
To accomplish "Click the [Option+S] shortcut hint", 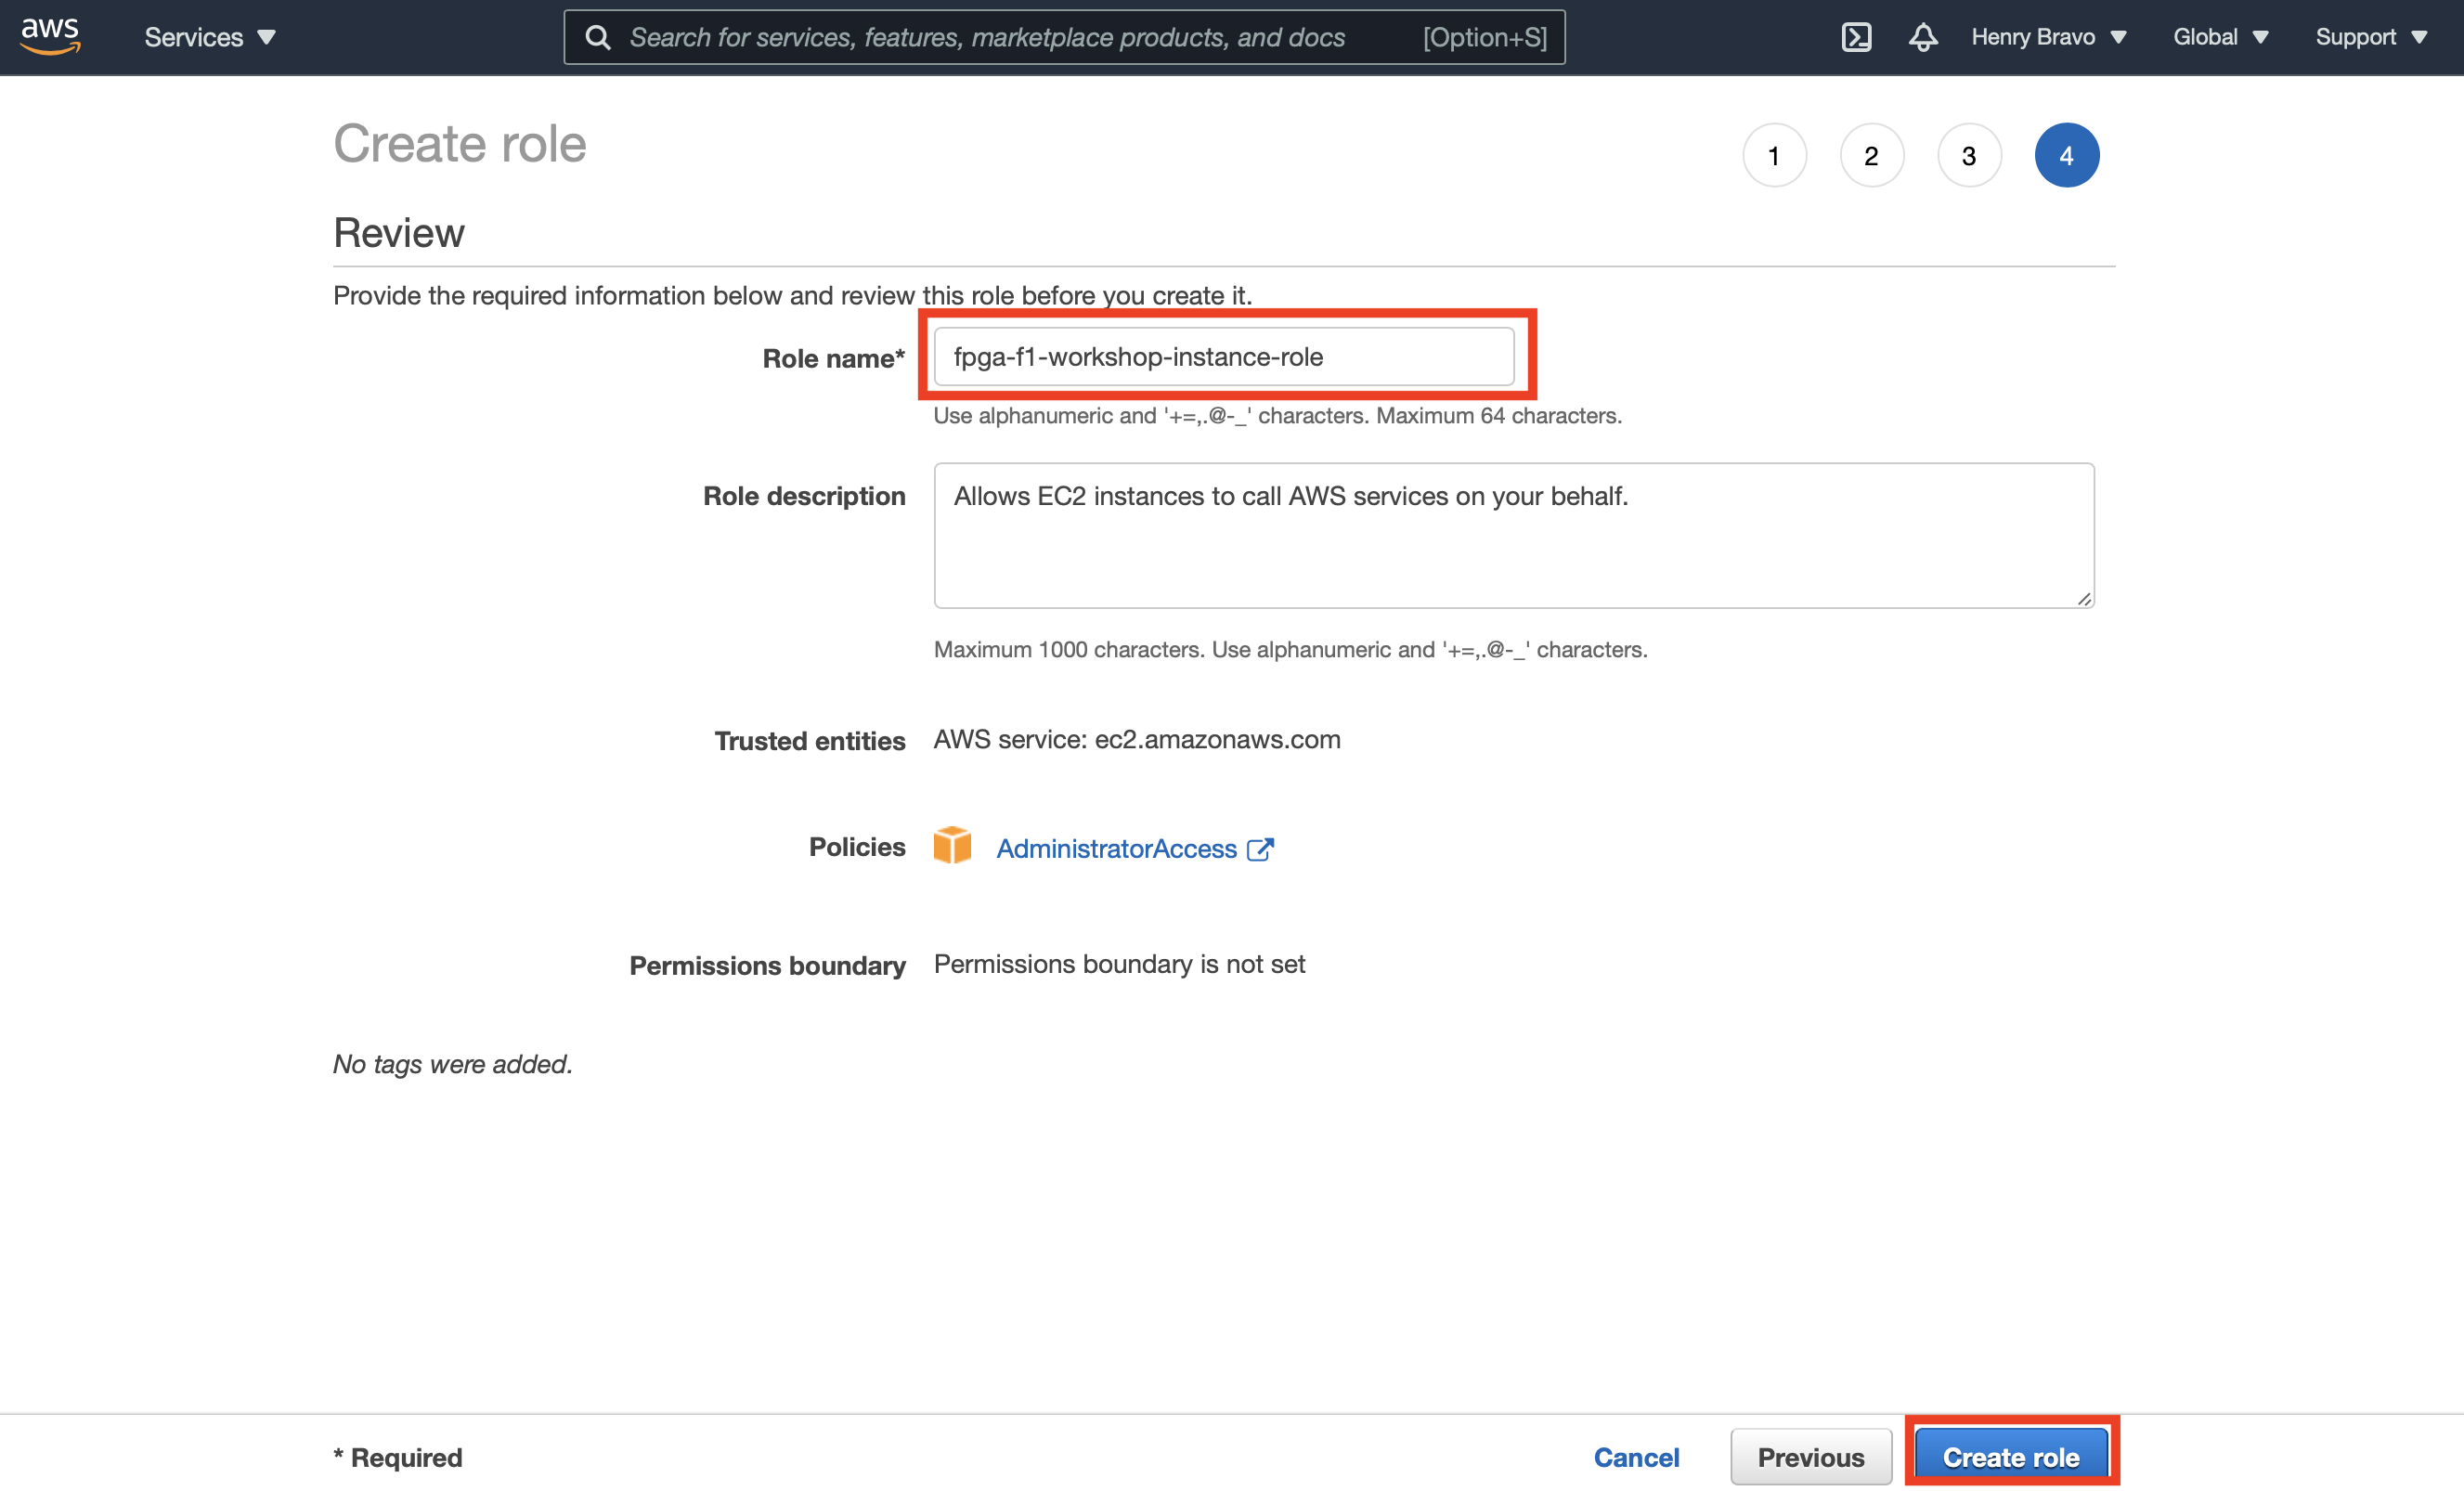I will click(x=1484, y=37).
